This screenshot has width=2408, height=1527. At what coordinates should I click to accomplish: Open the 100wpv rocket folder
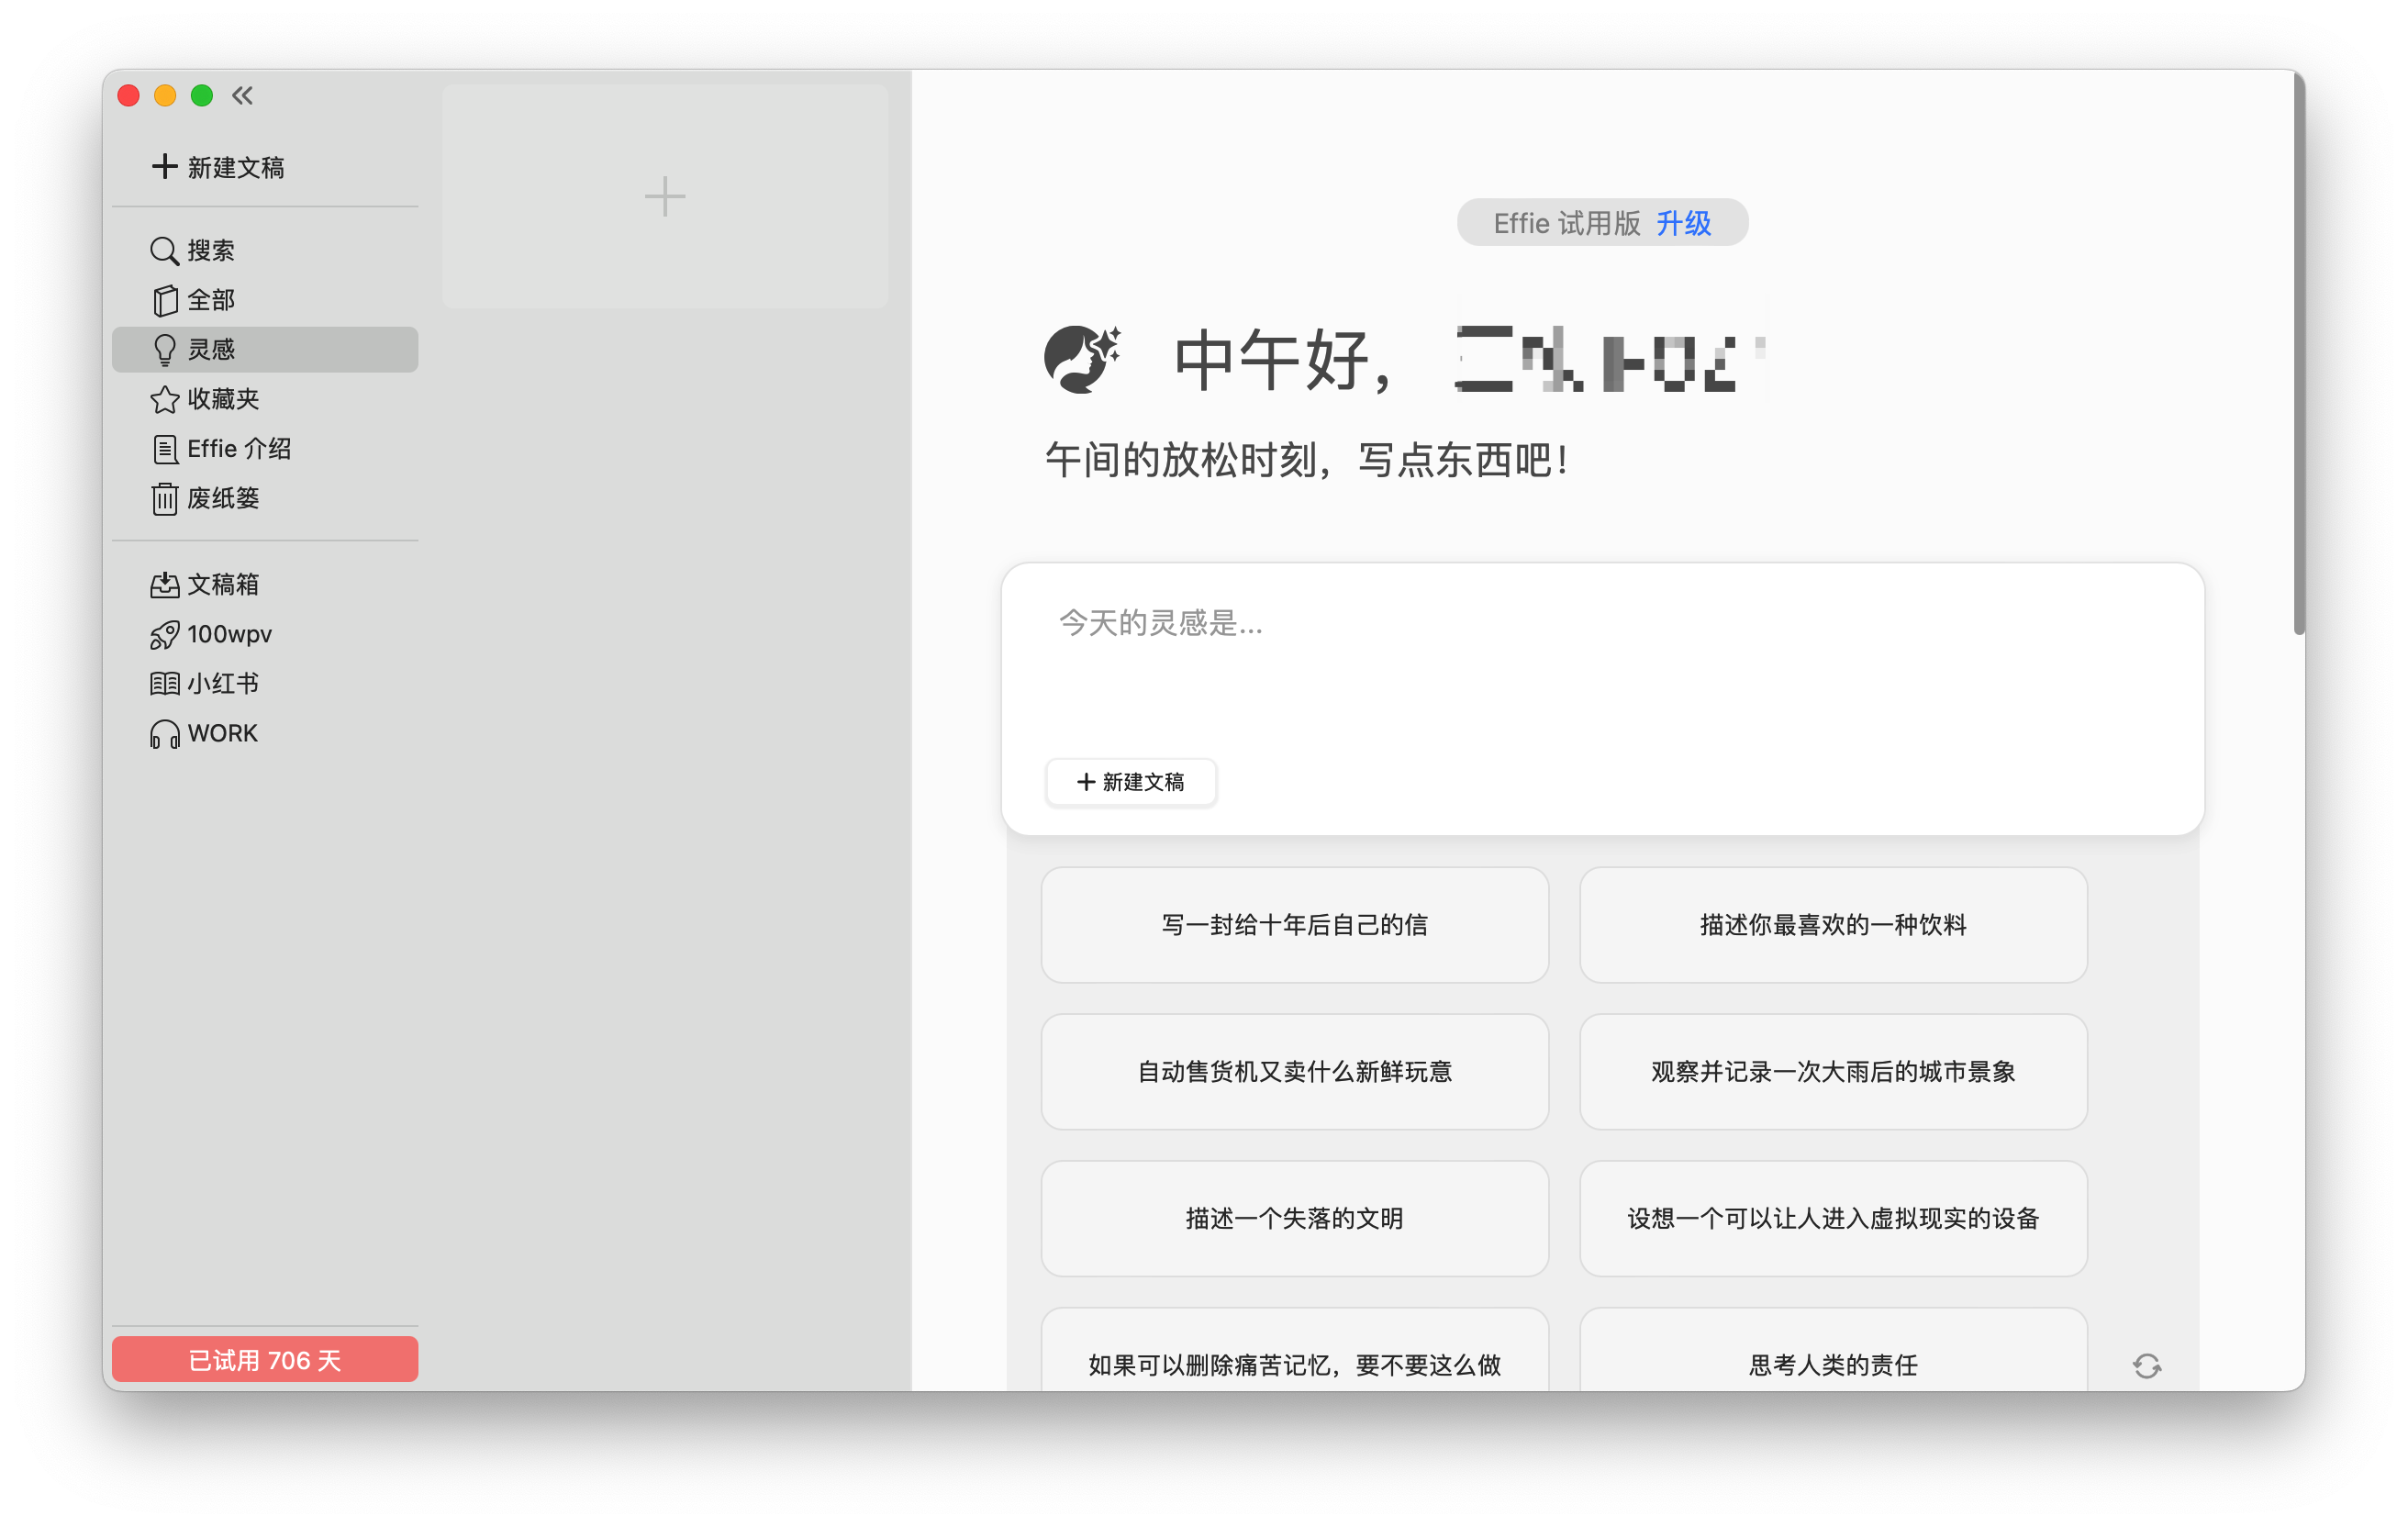coord(164,634)
